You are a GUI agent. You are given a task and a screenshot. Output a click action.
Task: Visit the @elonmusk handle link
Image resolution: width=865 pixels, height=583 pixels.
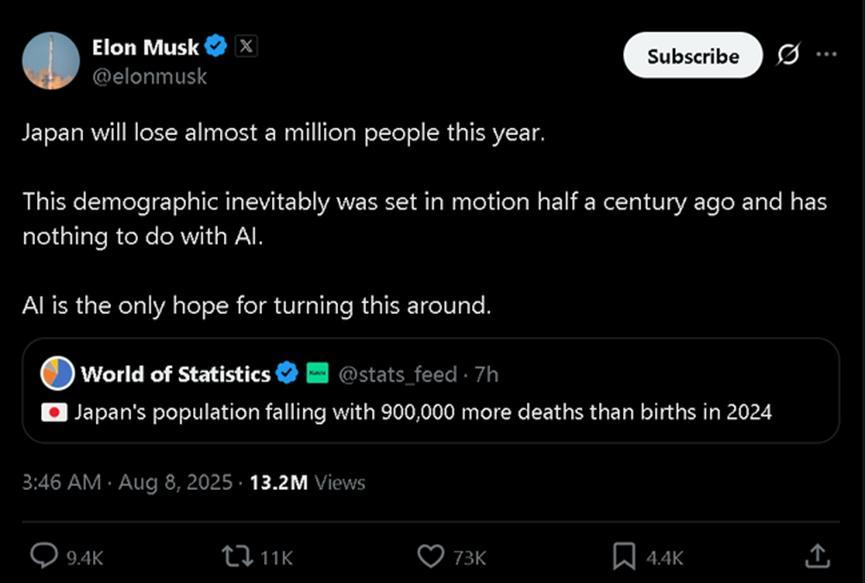[149, 75]
